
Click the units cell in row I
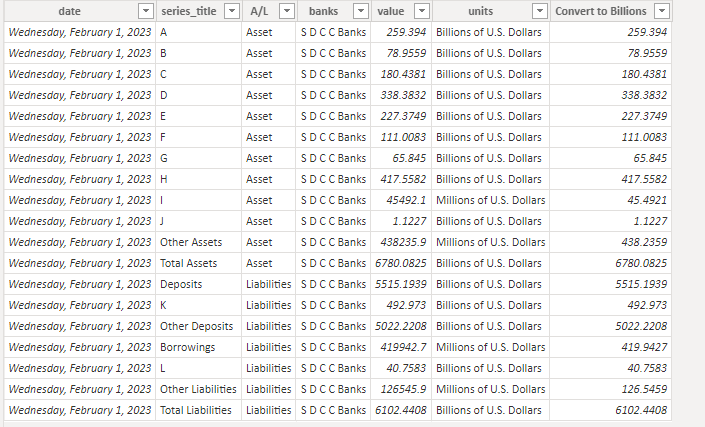click(491, 200)
